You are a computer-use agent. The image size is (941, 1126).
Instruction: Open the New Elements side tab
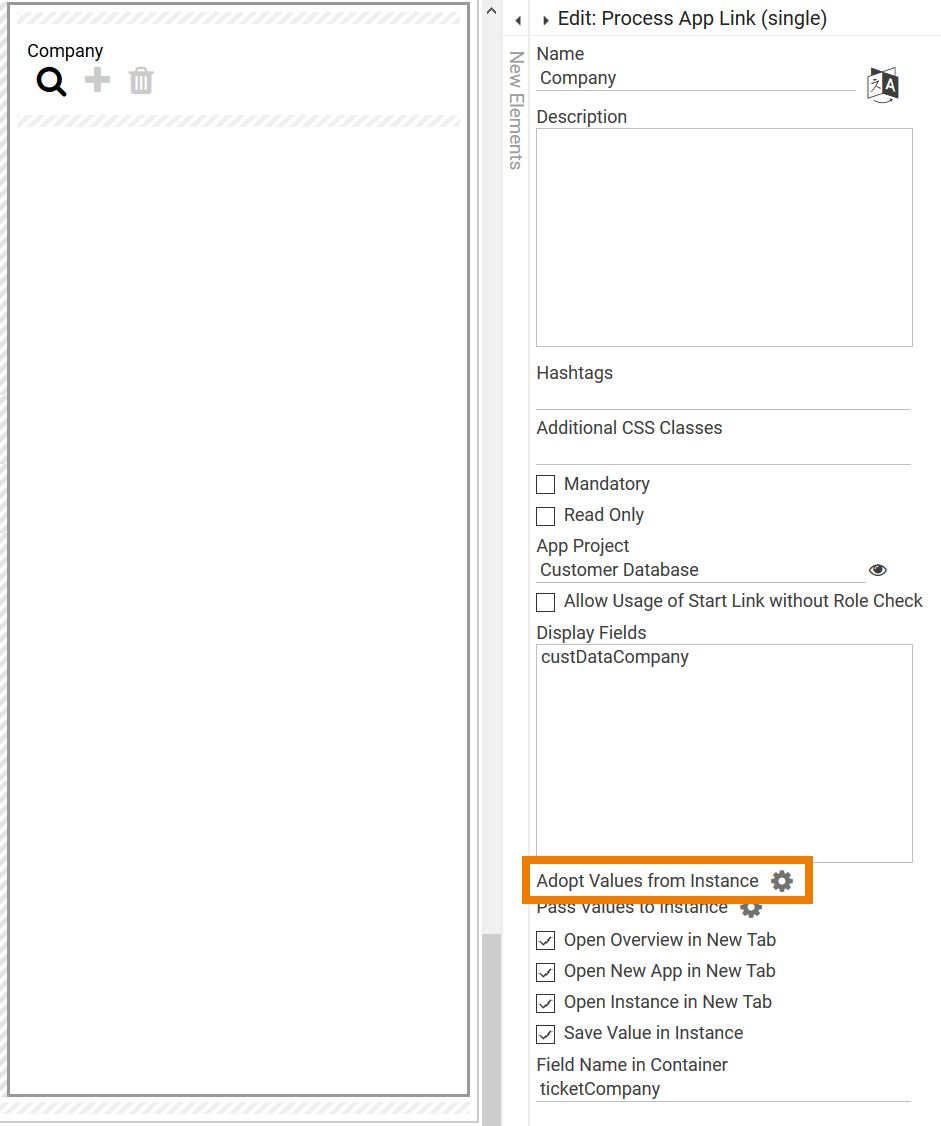click(516, 110)
